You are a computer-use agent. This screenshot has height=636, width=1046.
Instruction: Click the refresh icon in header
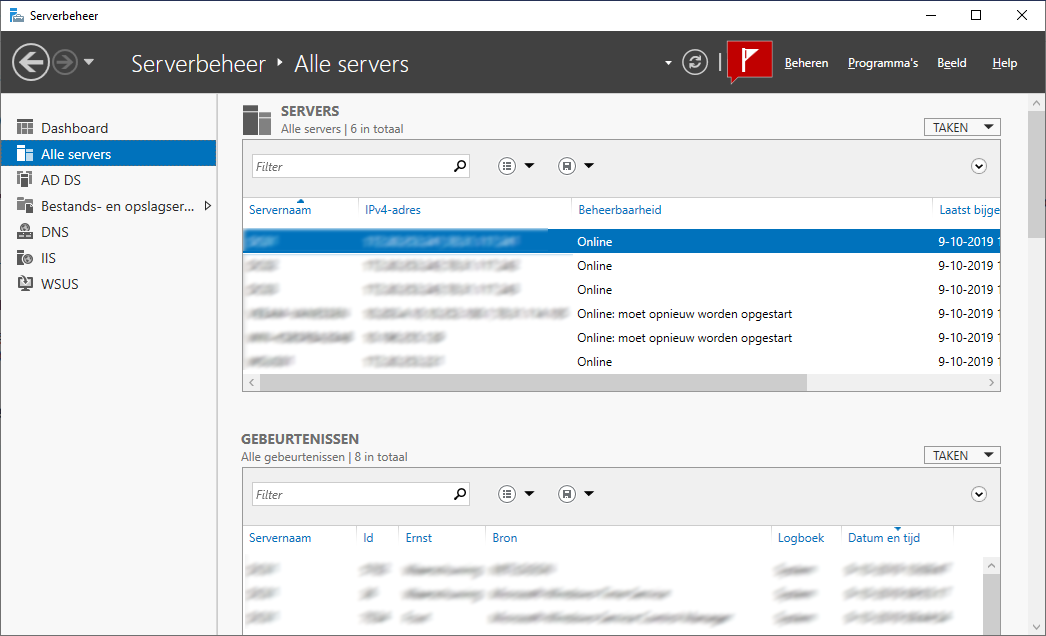click(x=695, y=63)
